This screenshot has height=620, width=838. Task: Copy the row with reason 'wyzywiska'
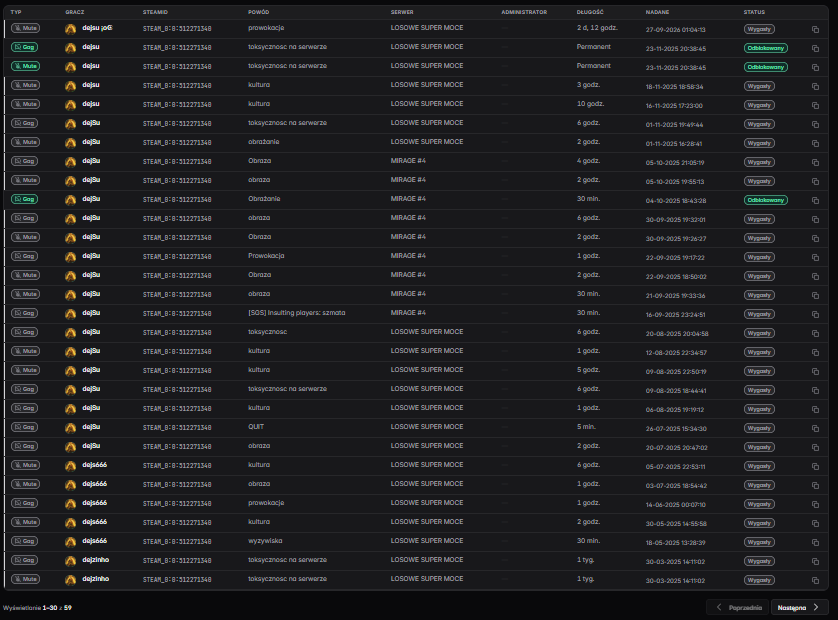point(815,542)
